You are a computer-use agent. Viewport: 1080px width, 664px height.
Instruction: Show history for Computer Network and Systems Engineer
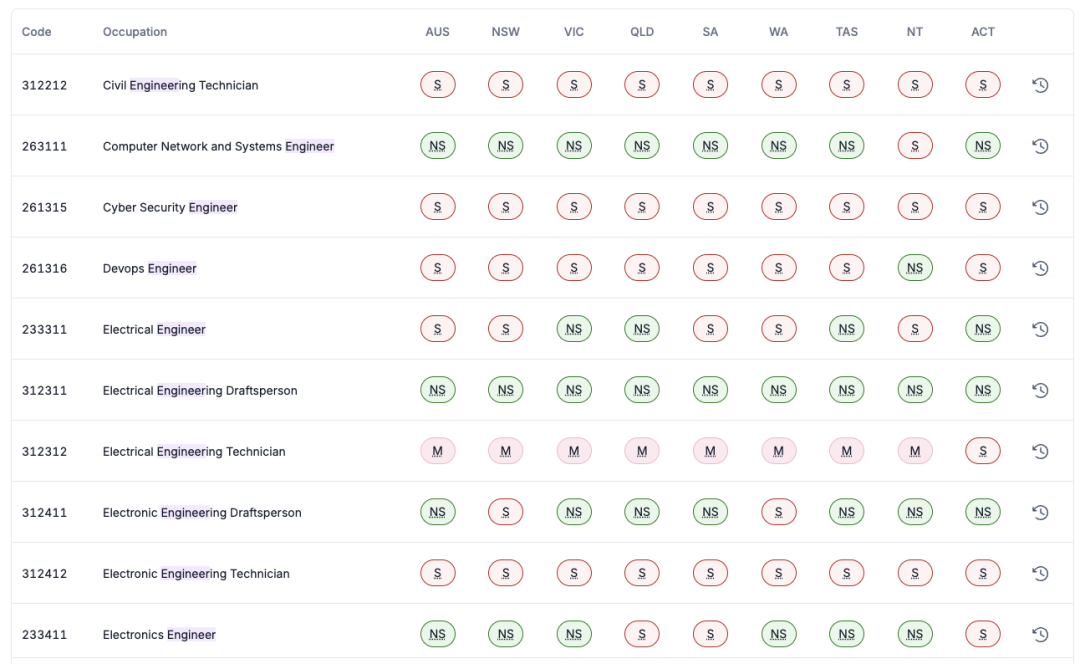[x=1040, y=146]
